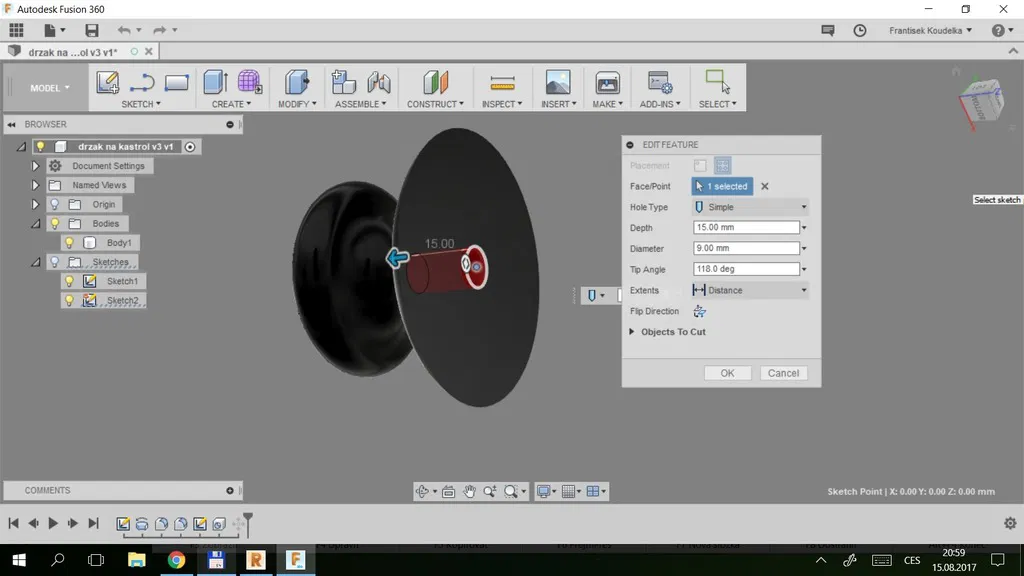Open the MODEL workspace dropdown

pos(50,88)
